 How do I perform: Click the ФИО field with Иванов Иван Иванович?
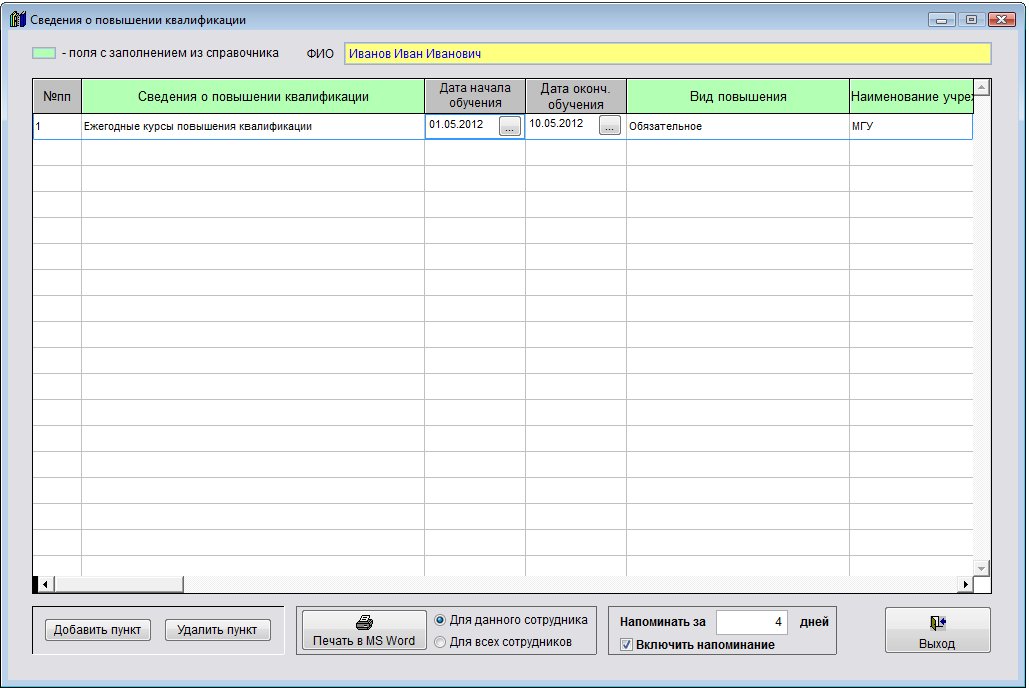click(x=667, y=54)
